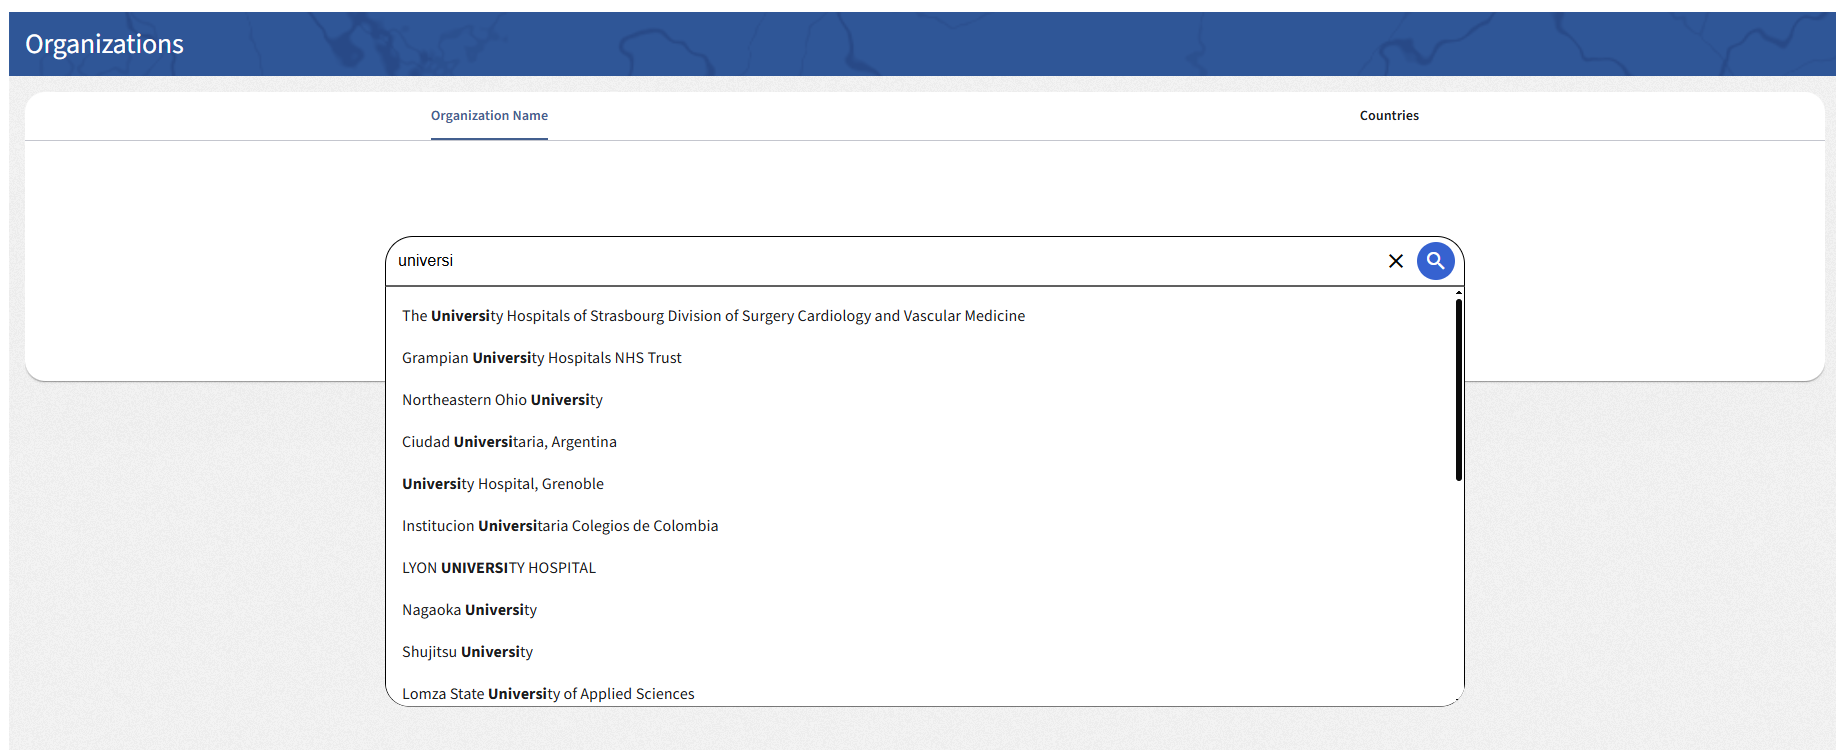
Task: Select The University Hospitals of Strasbourg suggestion
Action: (714, 316)
